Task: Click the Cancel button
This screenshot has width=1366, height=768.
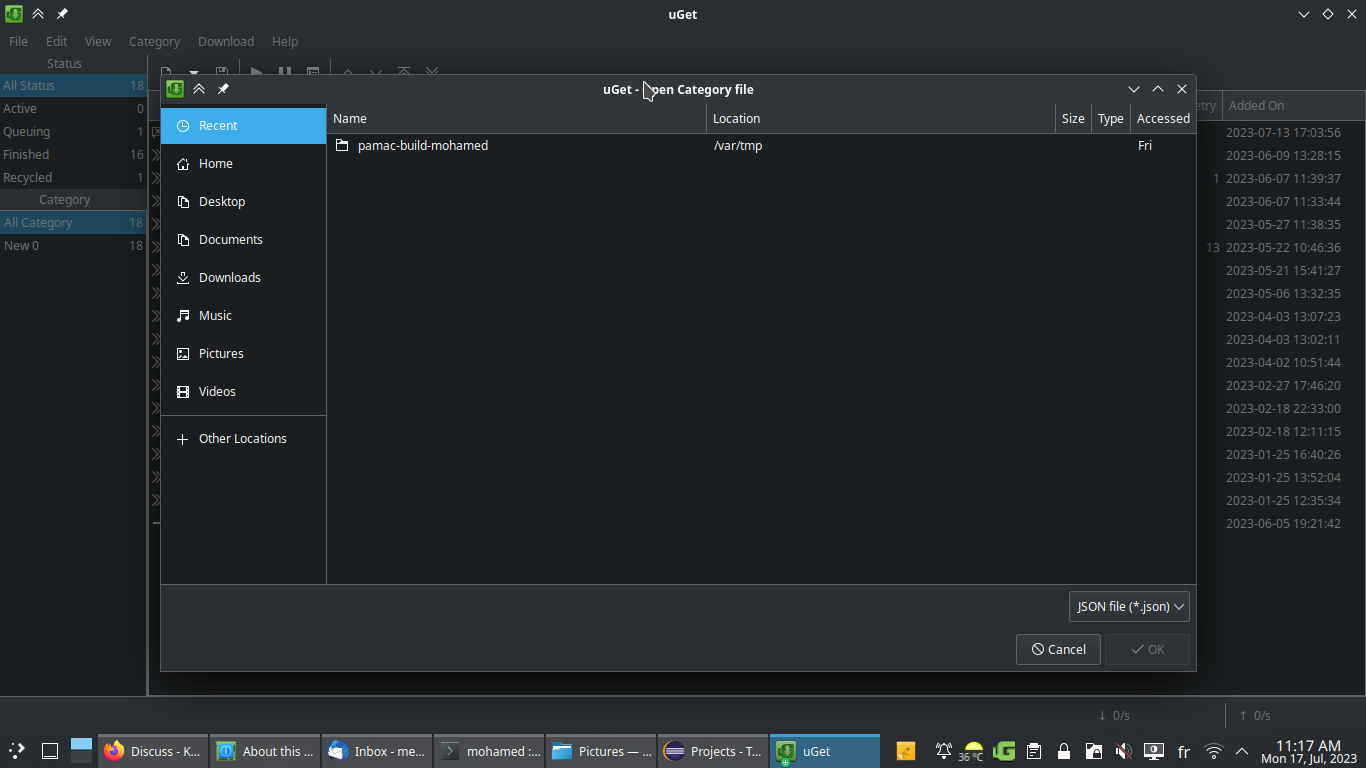Action: click(x=1058, y=650)
